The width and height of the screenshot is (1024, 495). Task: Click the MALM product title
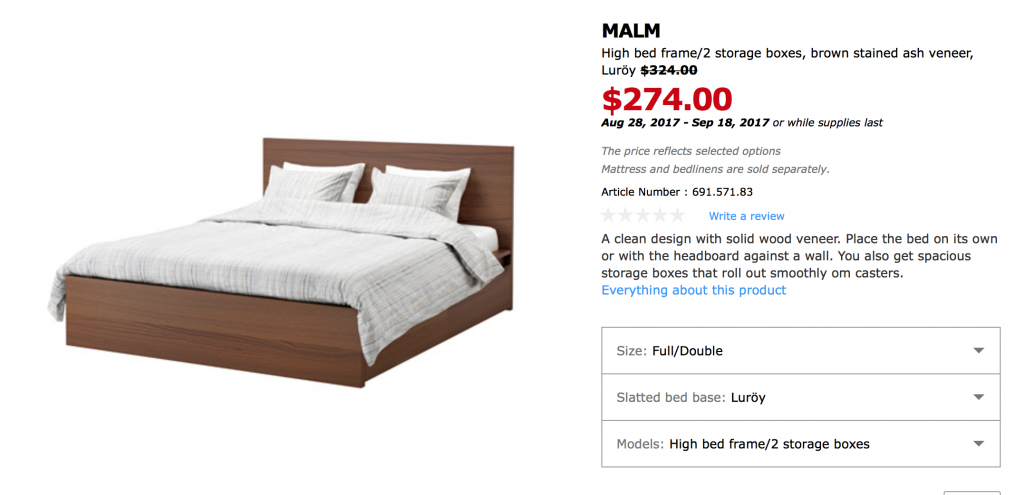click(631, 30)
